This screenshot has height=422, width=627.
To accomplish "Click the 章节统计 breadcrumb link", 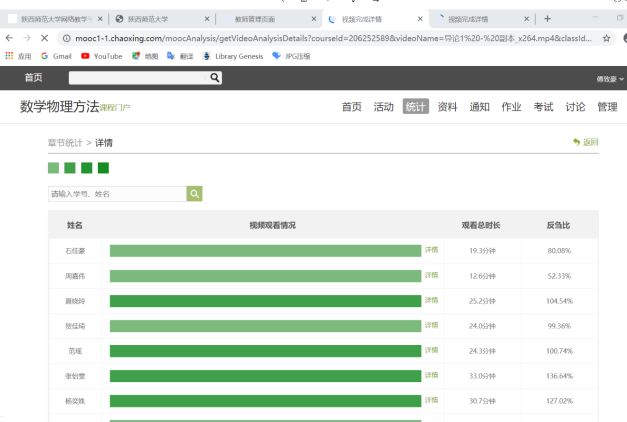I will point(65,143).
